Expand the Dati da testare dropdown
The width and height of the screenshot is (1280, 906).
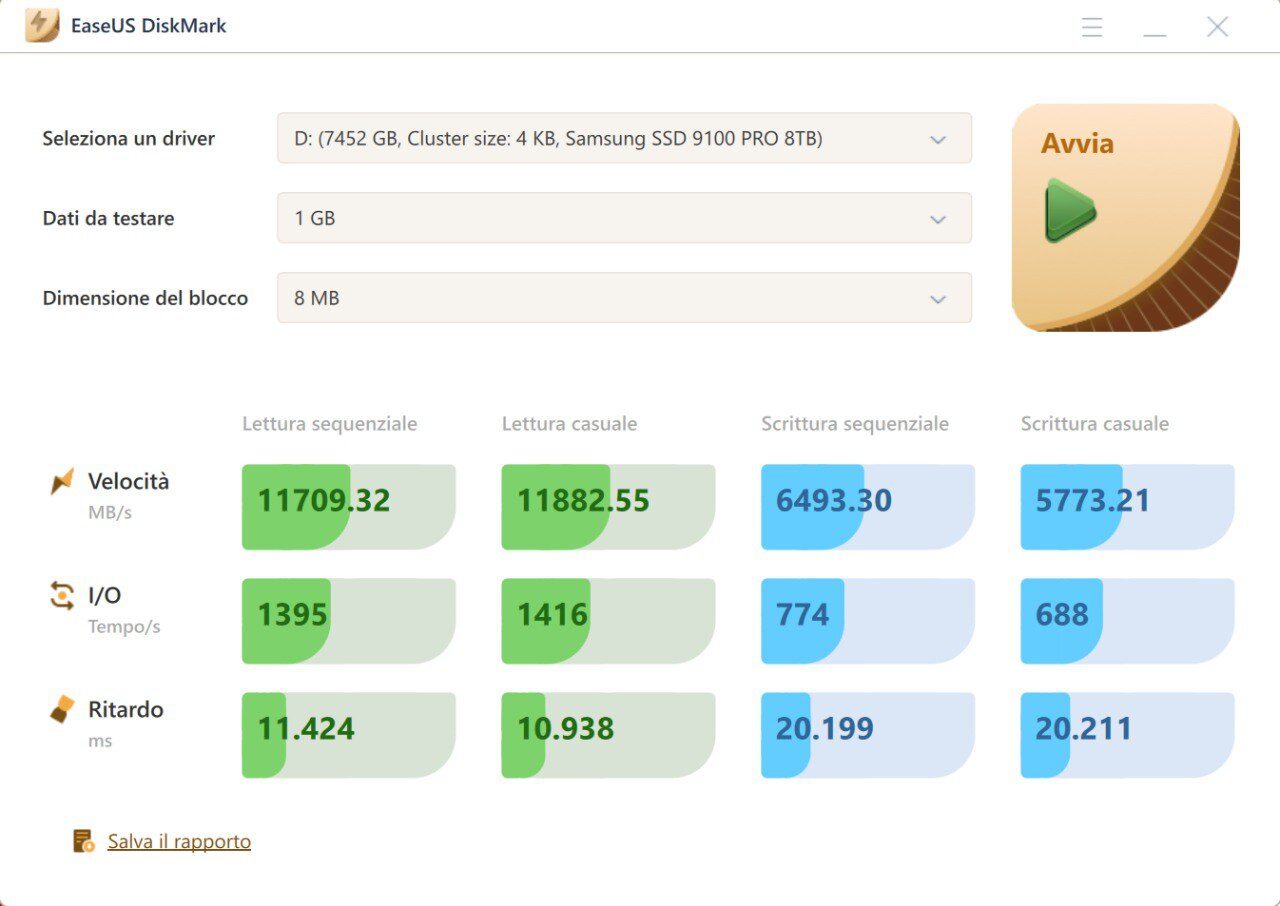pyautogui.click(x=624, y=218)
